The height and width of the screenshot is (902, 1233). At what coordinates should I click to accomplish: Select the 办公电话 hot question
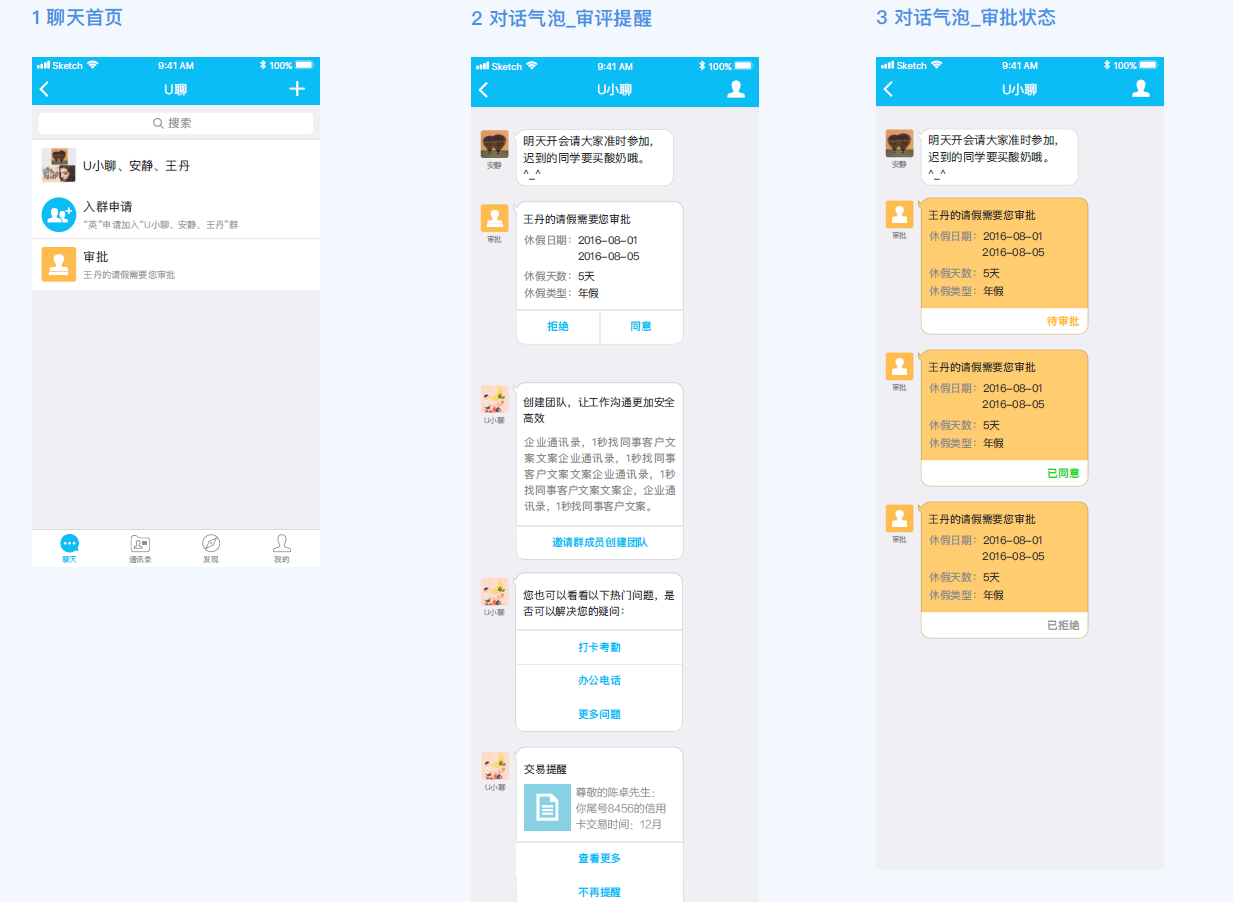599,680
